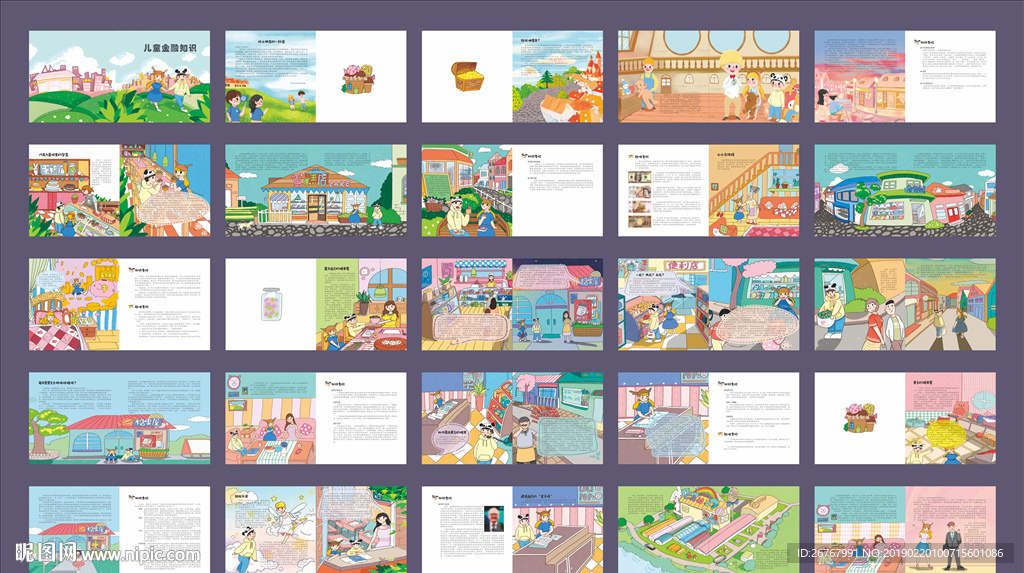Image resolution: width=1024 pixels, height=573 pixels.
Task: Open the living room spread with pink sofa
Action: (x=316, y=418)
